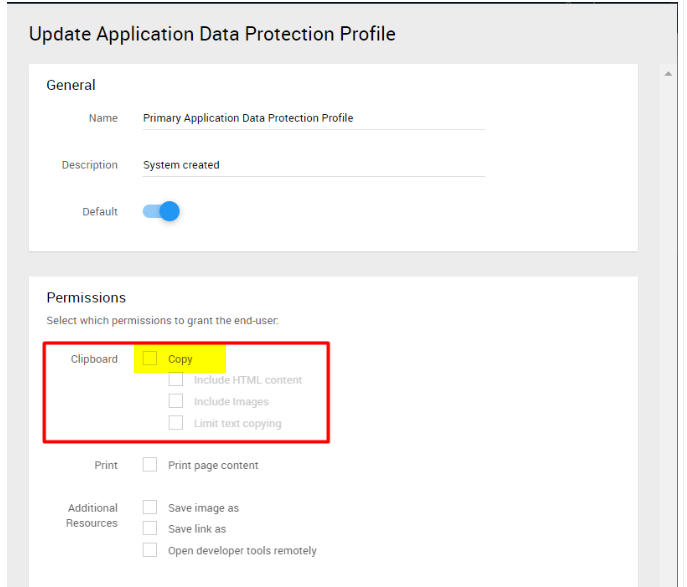Click the Default field label
Image resolution: width=687 pixels, height=587 pixels.
click(100, 212)
